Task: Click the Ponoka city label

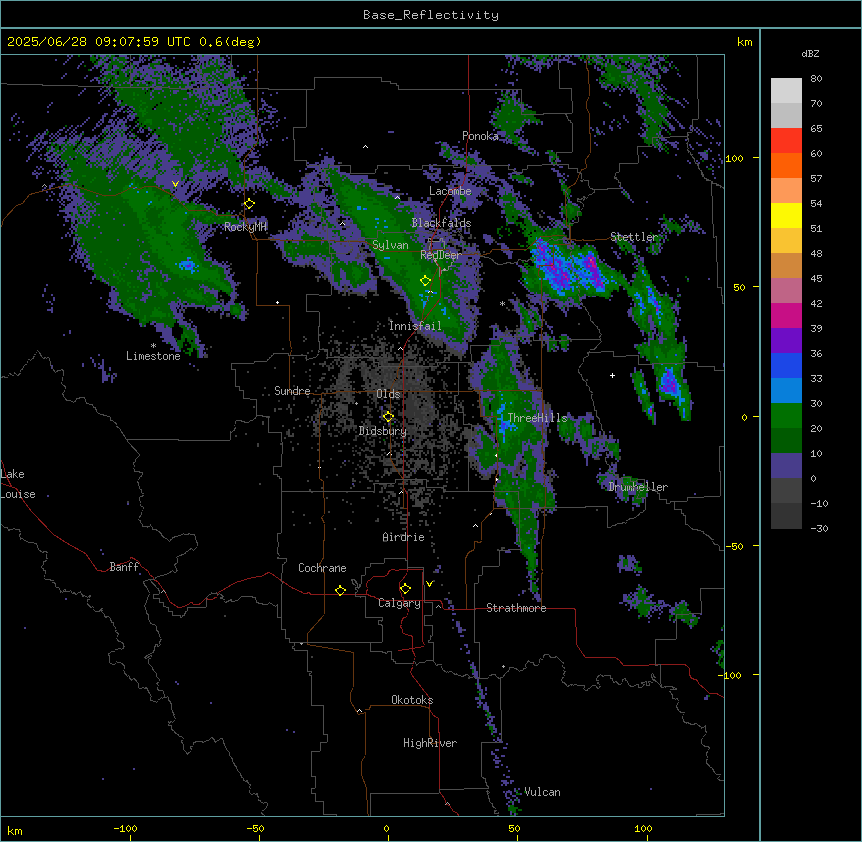Action: 480,136
